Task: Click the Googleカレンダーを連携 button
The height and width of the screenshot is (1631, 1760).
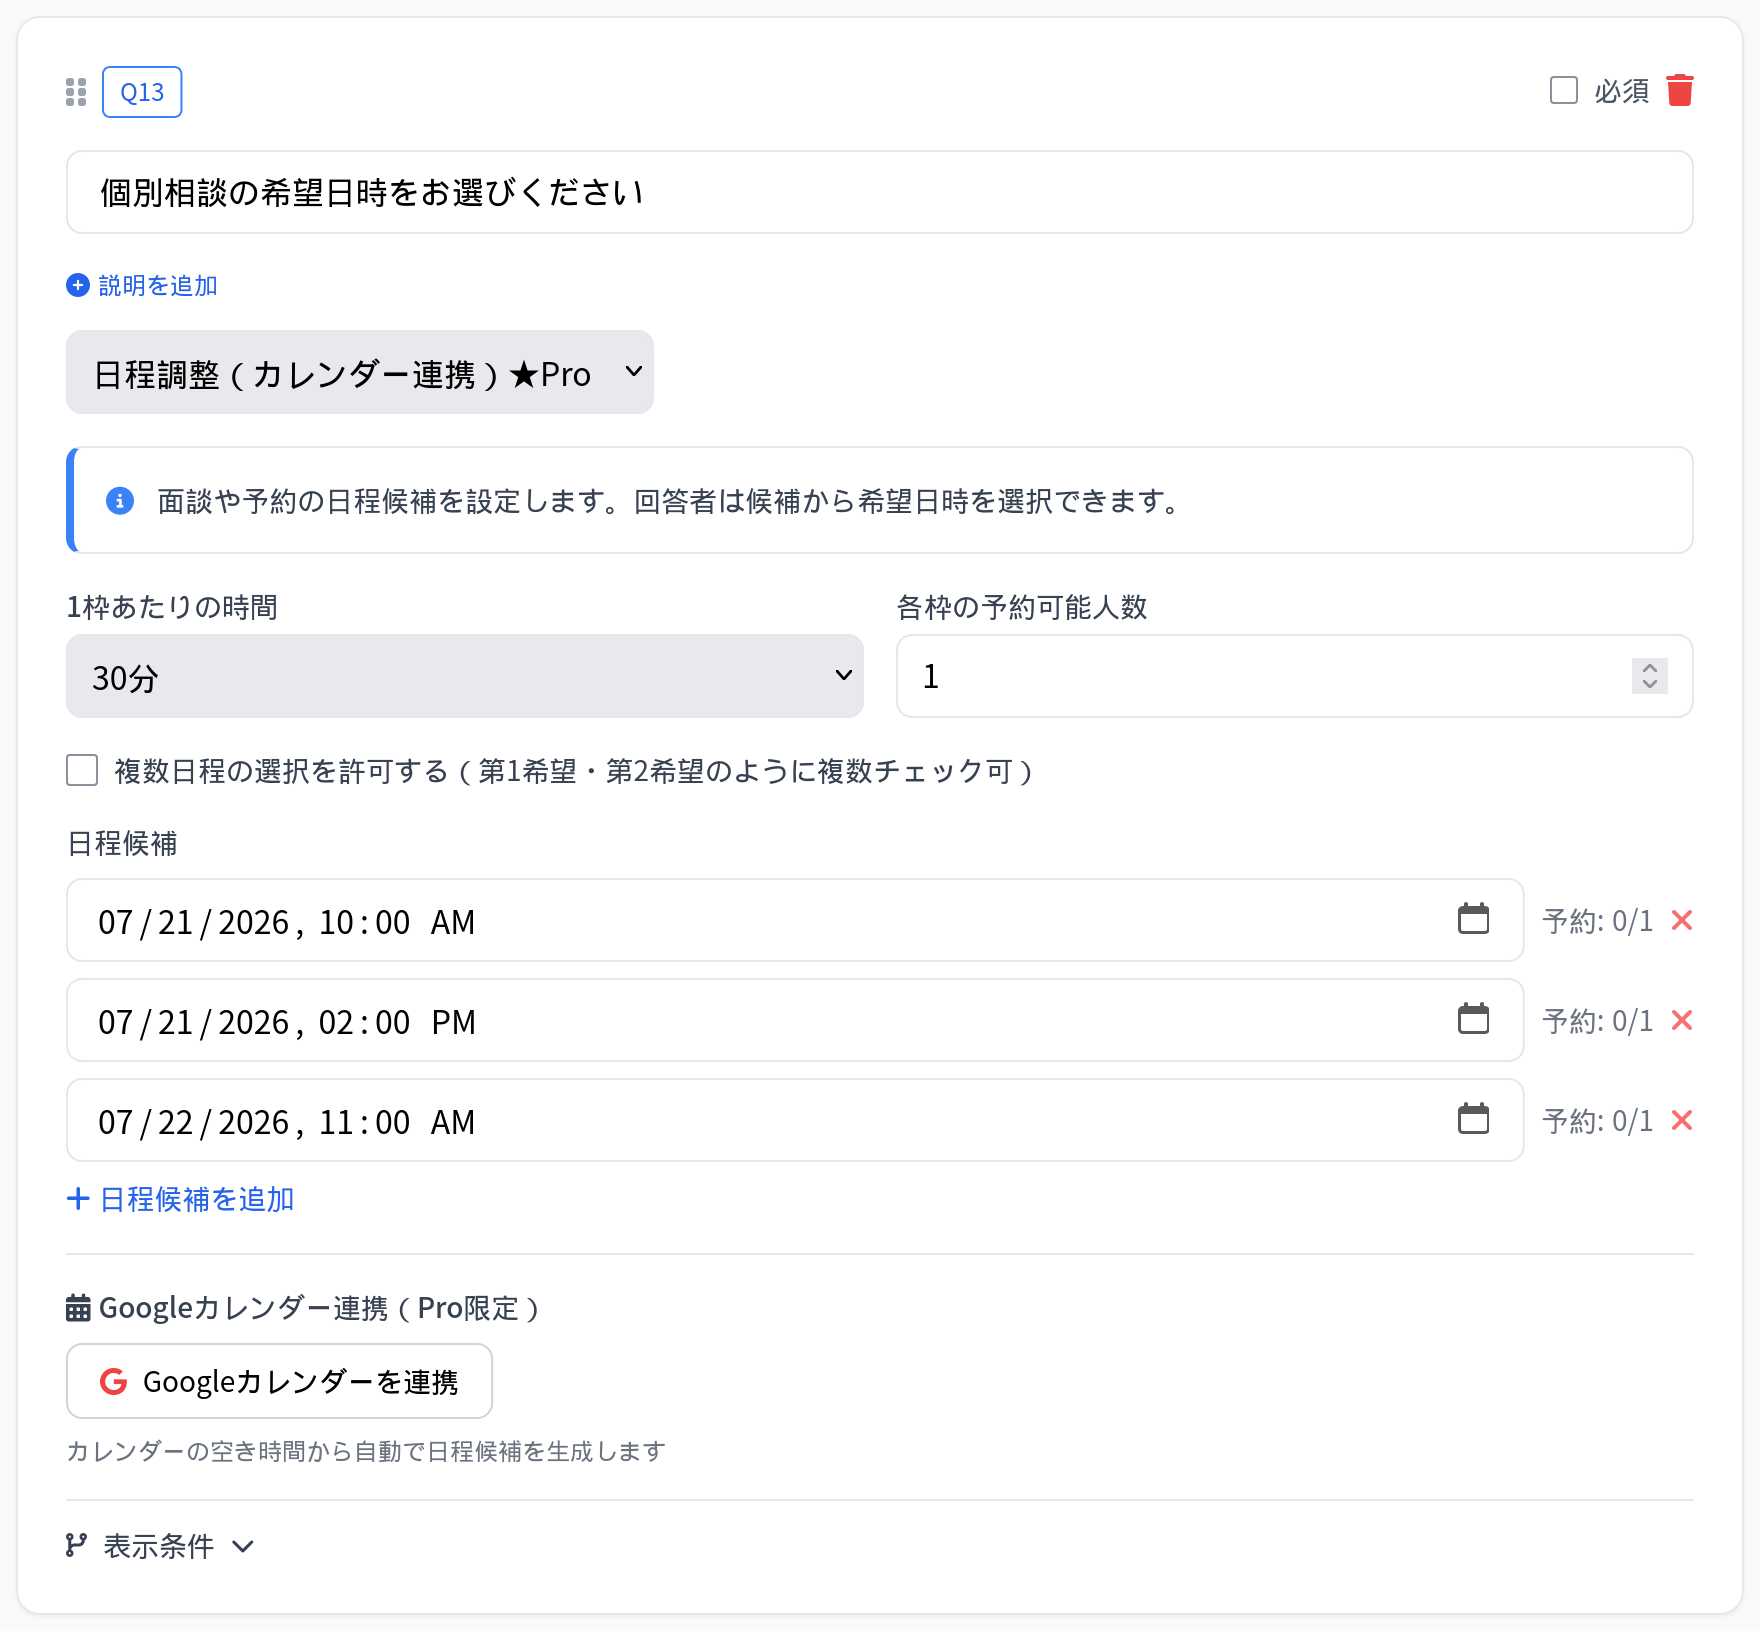Action: point(279,1381)
